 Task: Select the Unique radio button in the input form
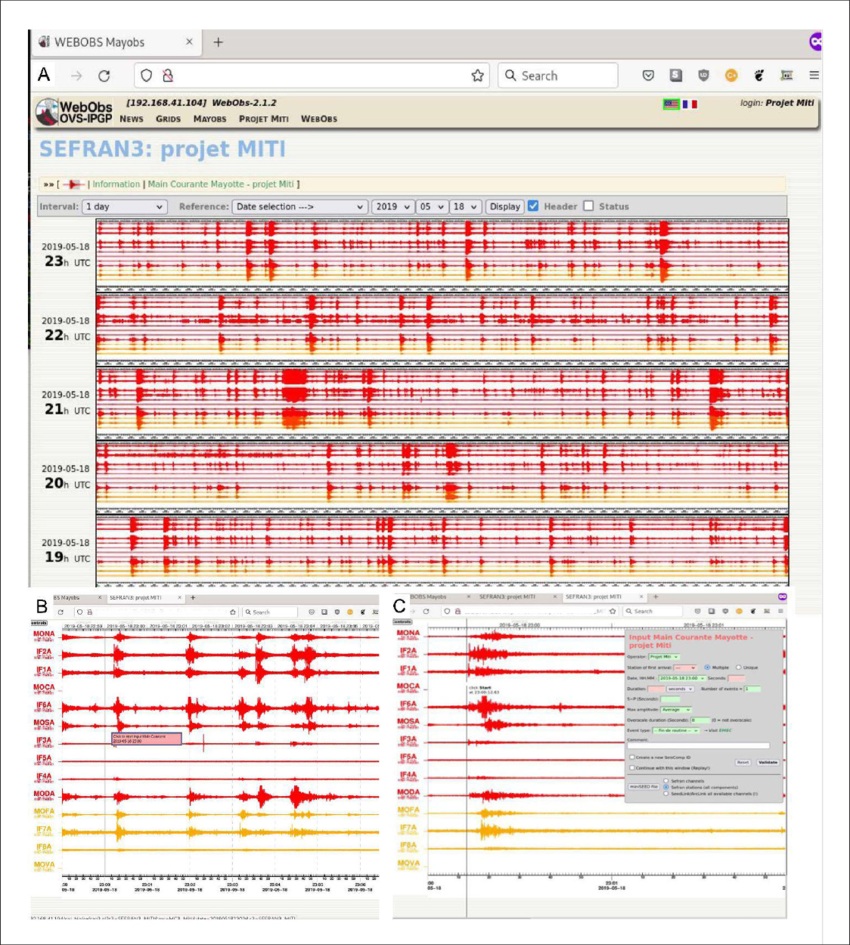tap(740, 667)
